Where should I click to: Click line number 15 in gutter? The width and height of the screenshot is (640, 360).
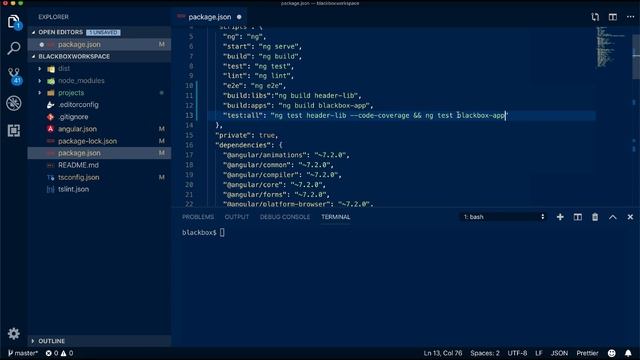189,135
